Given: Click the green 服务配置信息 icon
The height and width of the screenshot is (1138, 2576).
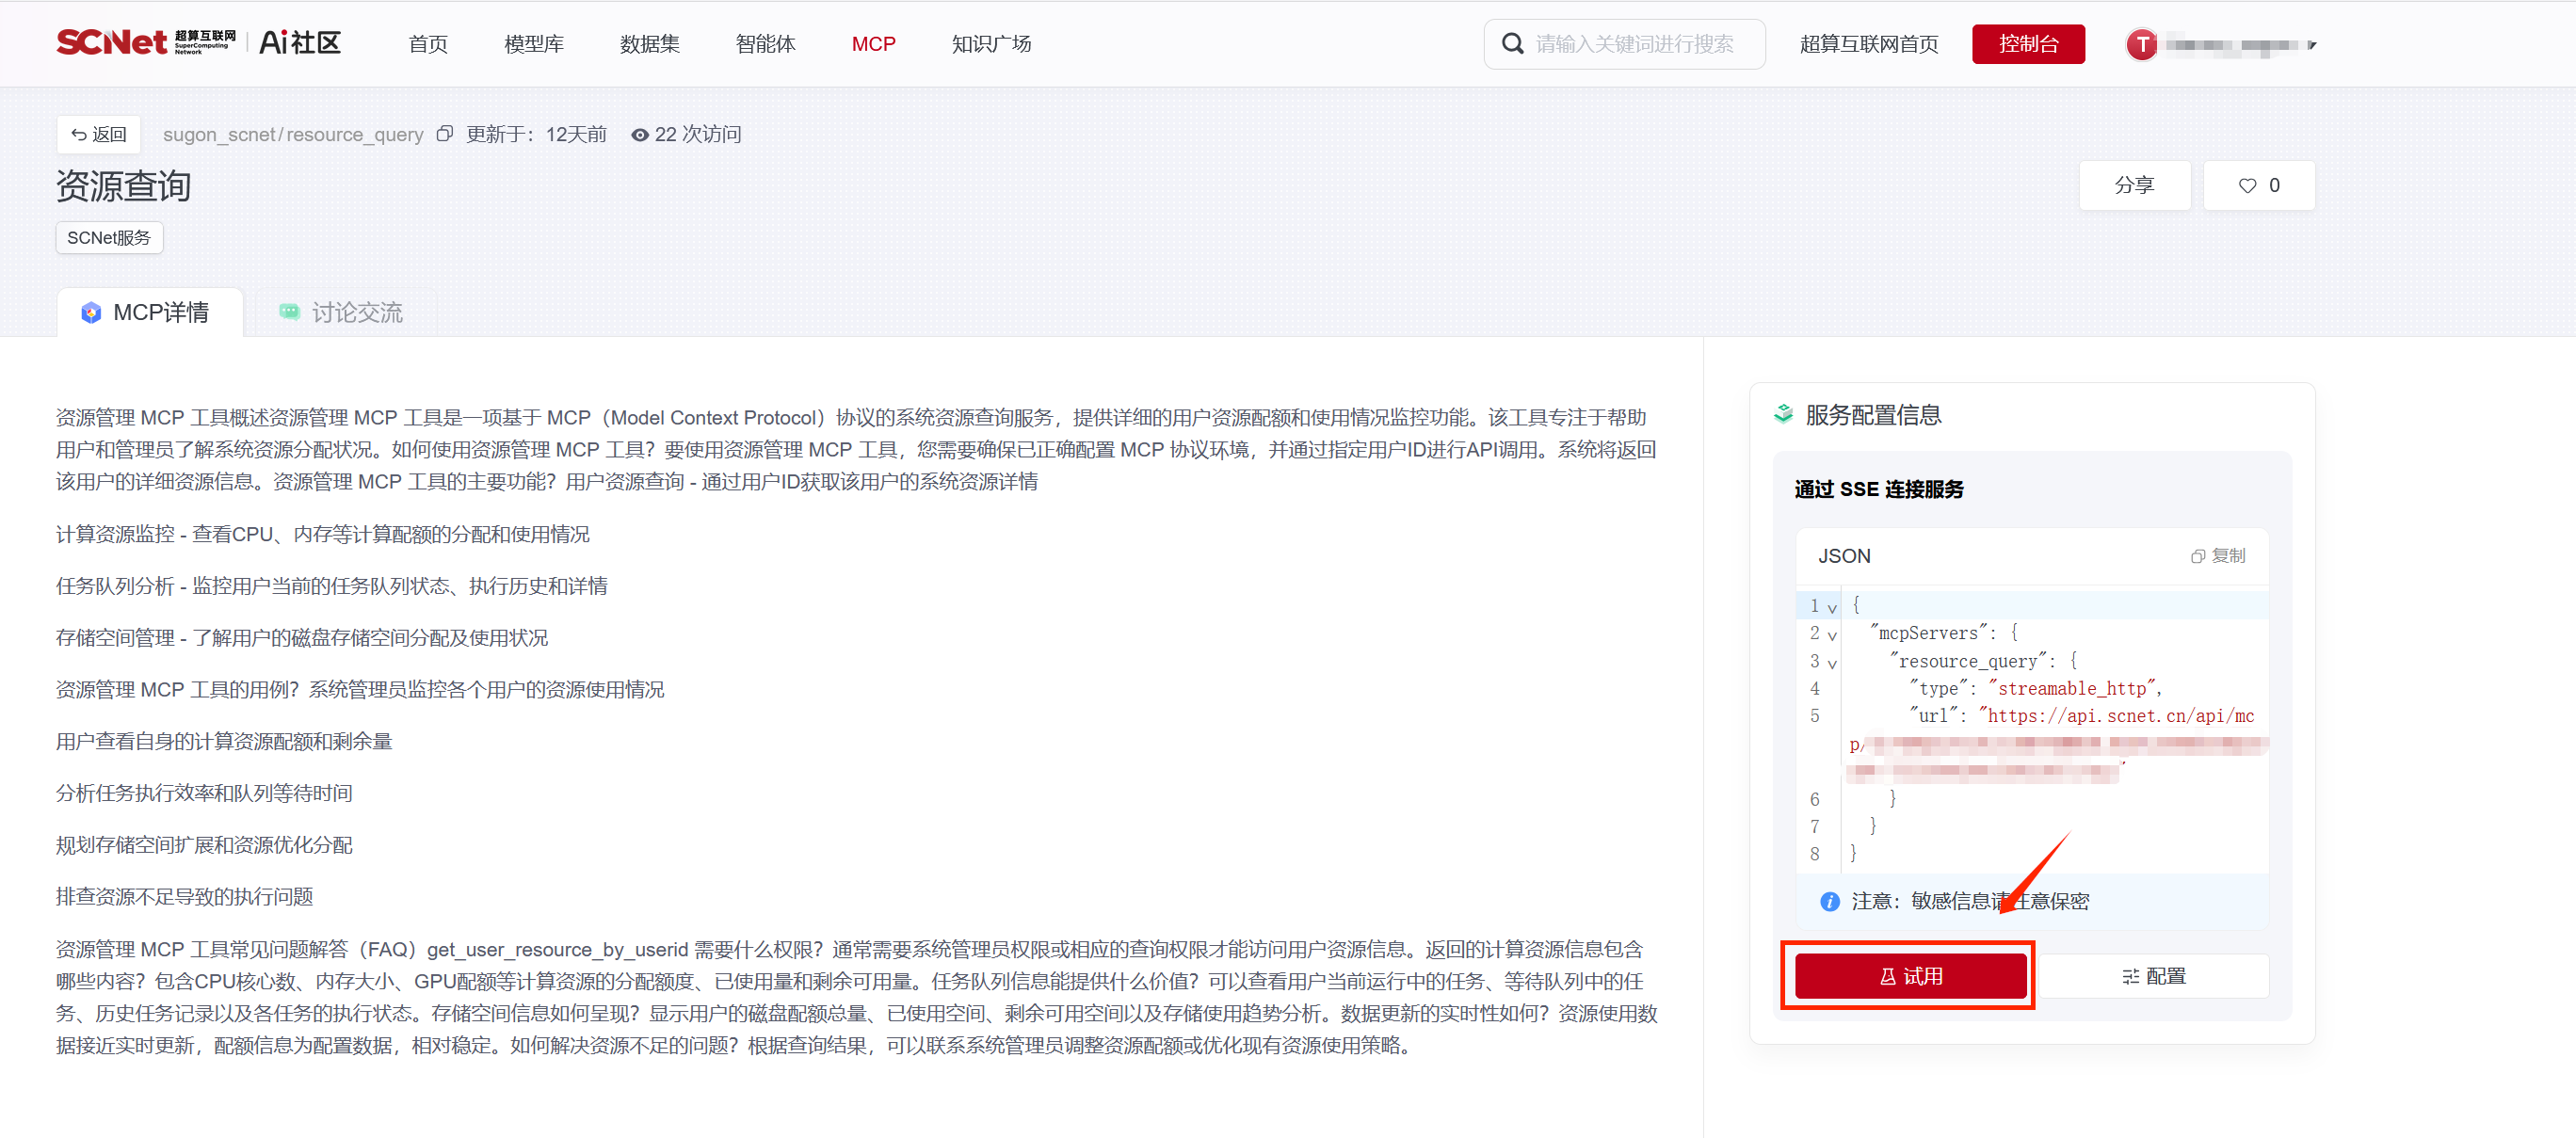Looking at the screenshot, I should [1783, 414].
